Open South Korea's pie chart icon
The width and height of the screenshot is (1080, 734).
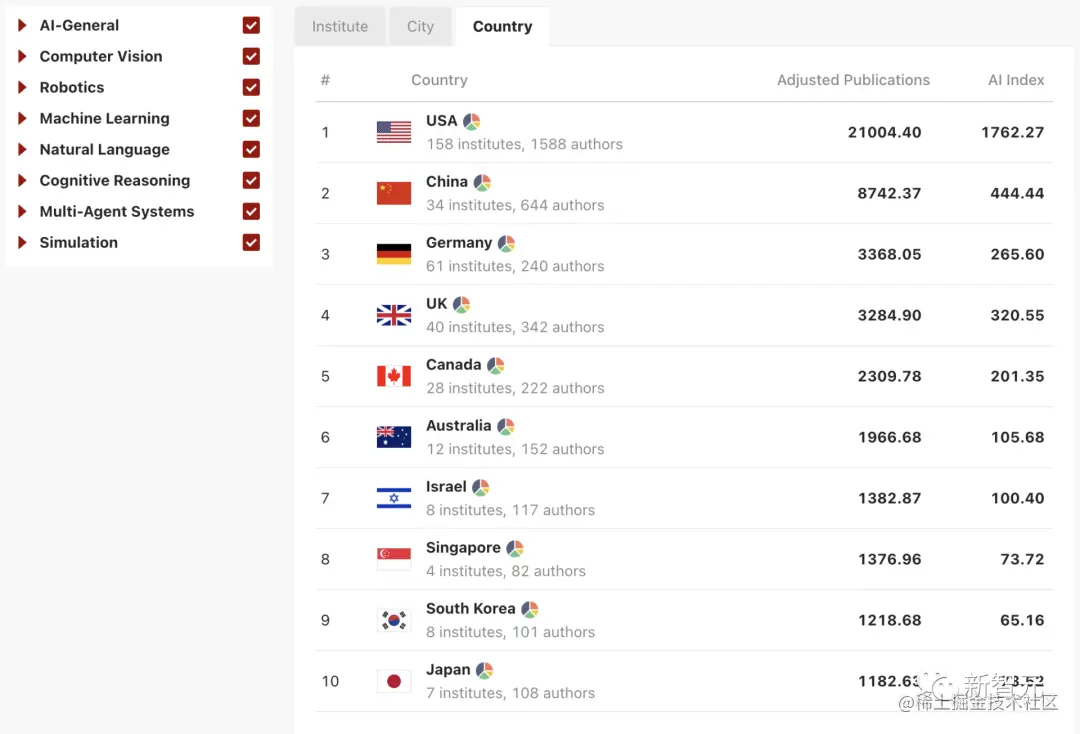[530, 609]
